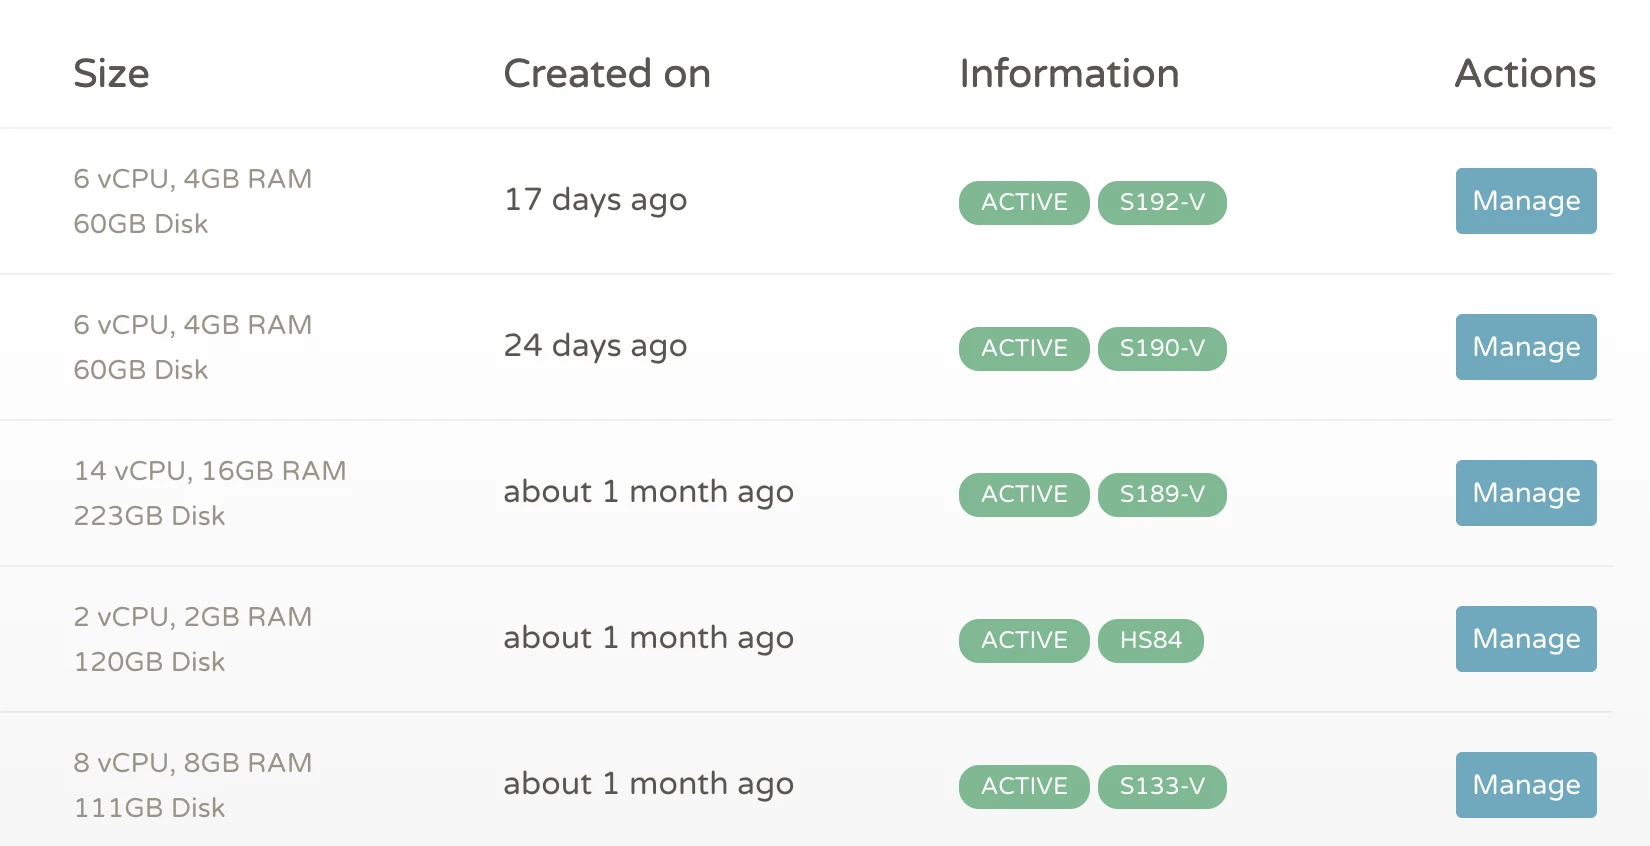Click the Information column header
The height and width of the screenshot is (846, 1650).
click(1069, 74)
